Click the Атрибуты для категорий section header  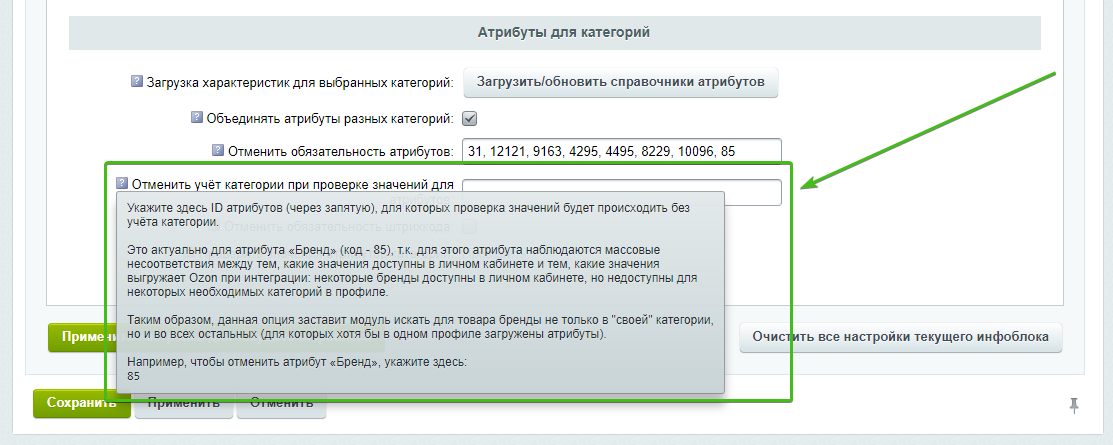click(x=555, y=33)
